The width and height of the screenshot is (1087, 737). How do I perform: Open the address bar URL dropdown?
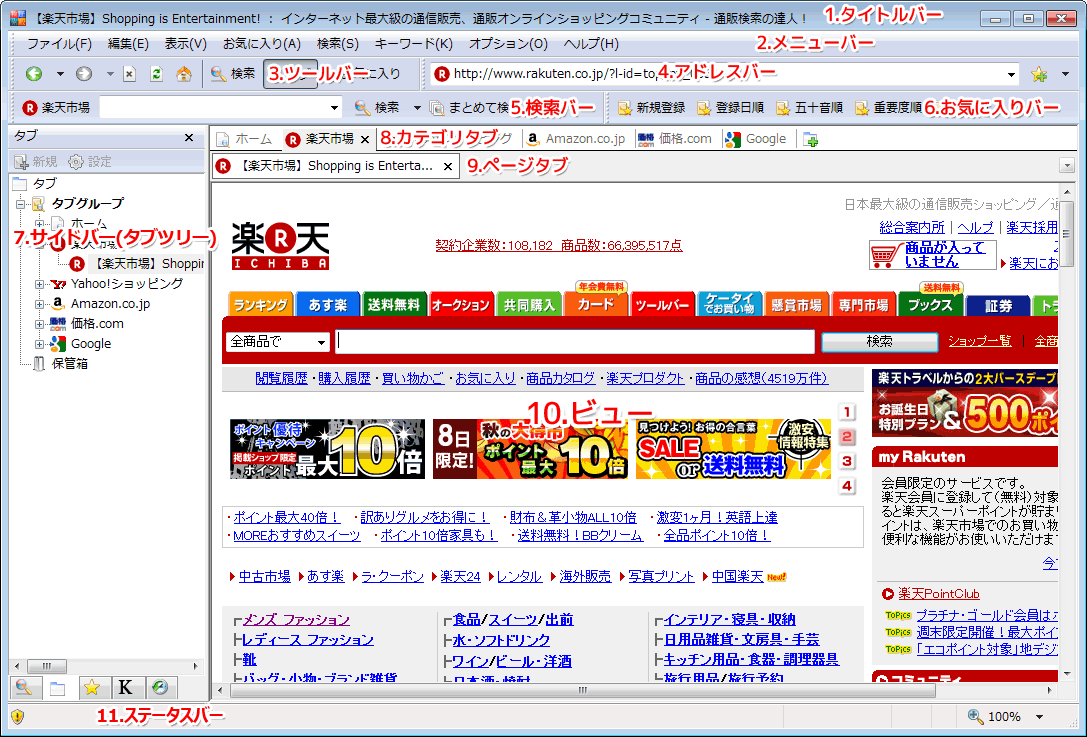click(1011, 74)
